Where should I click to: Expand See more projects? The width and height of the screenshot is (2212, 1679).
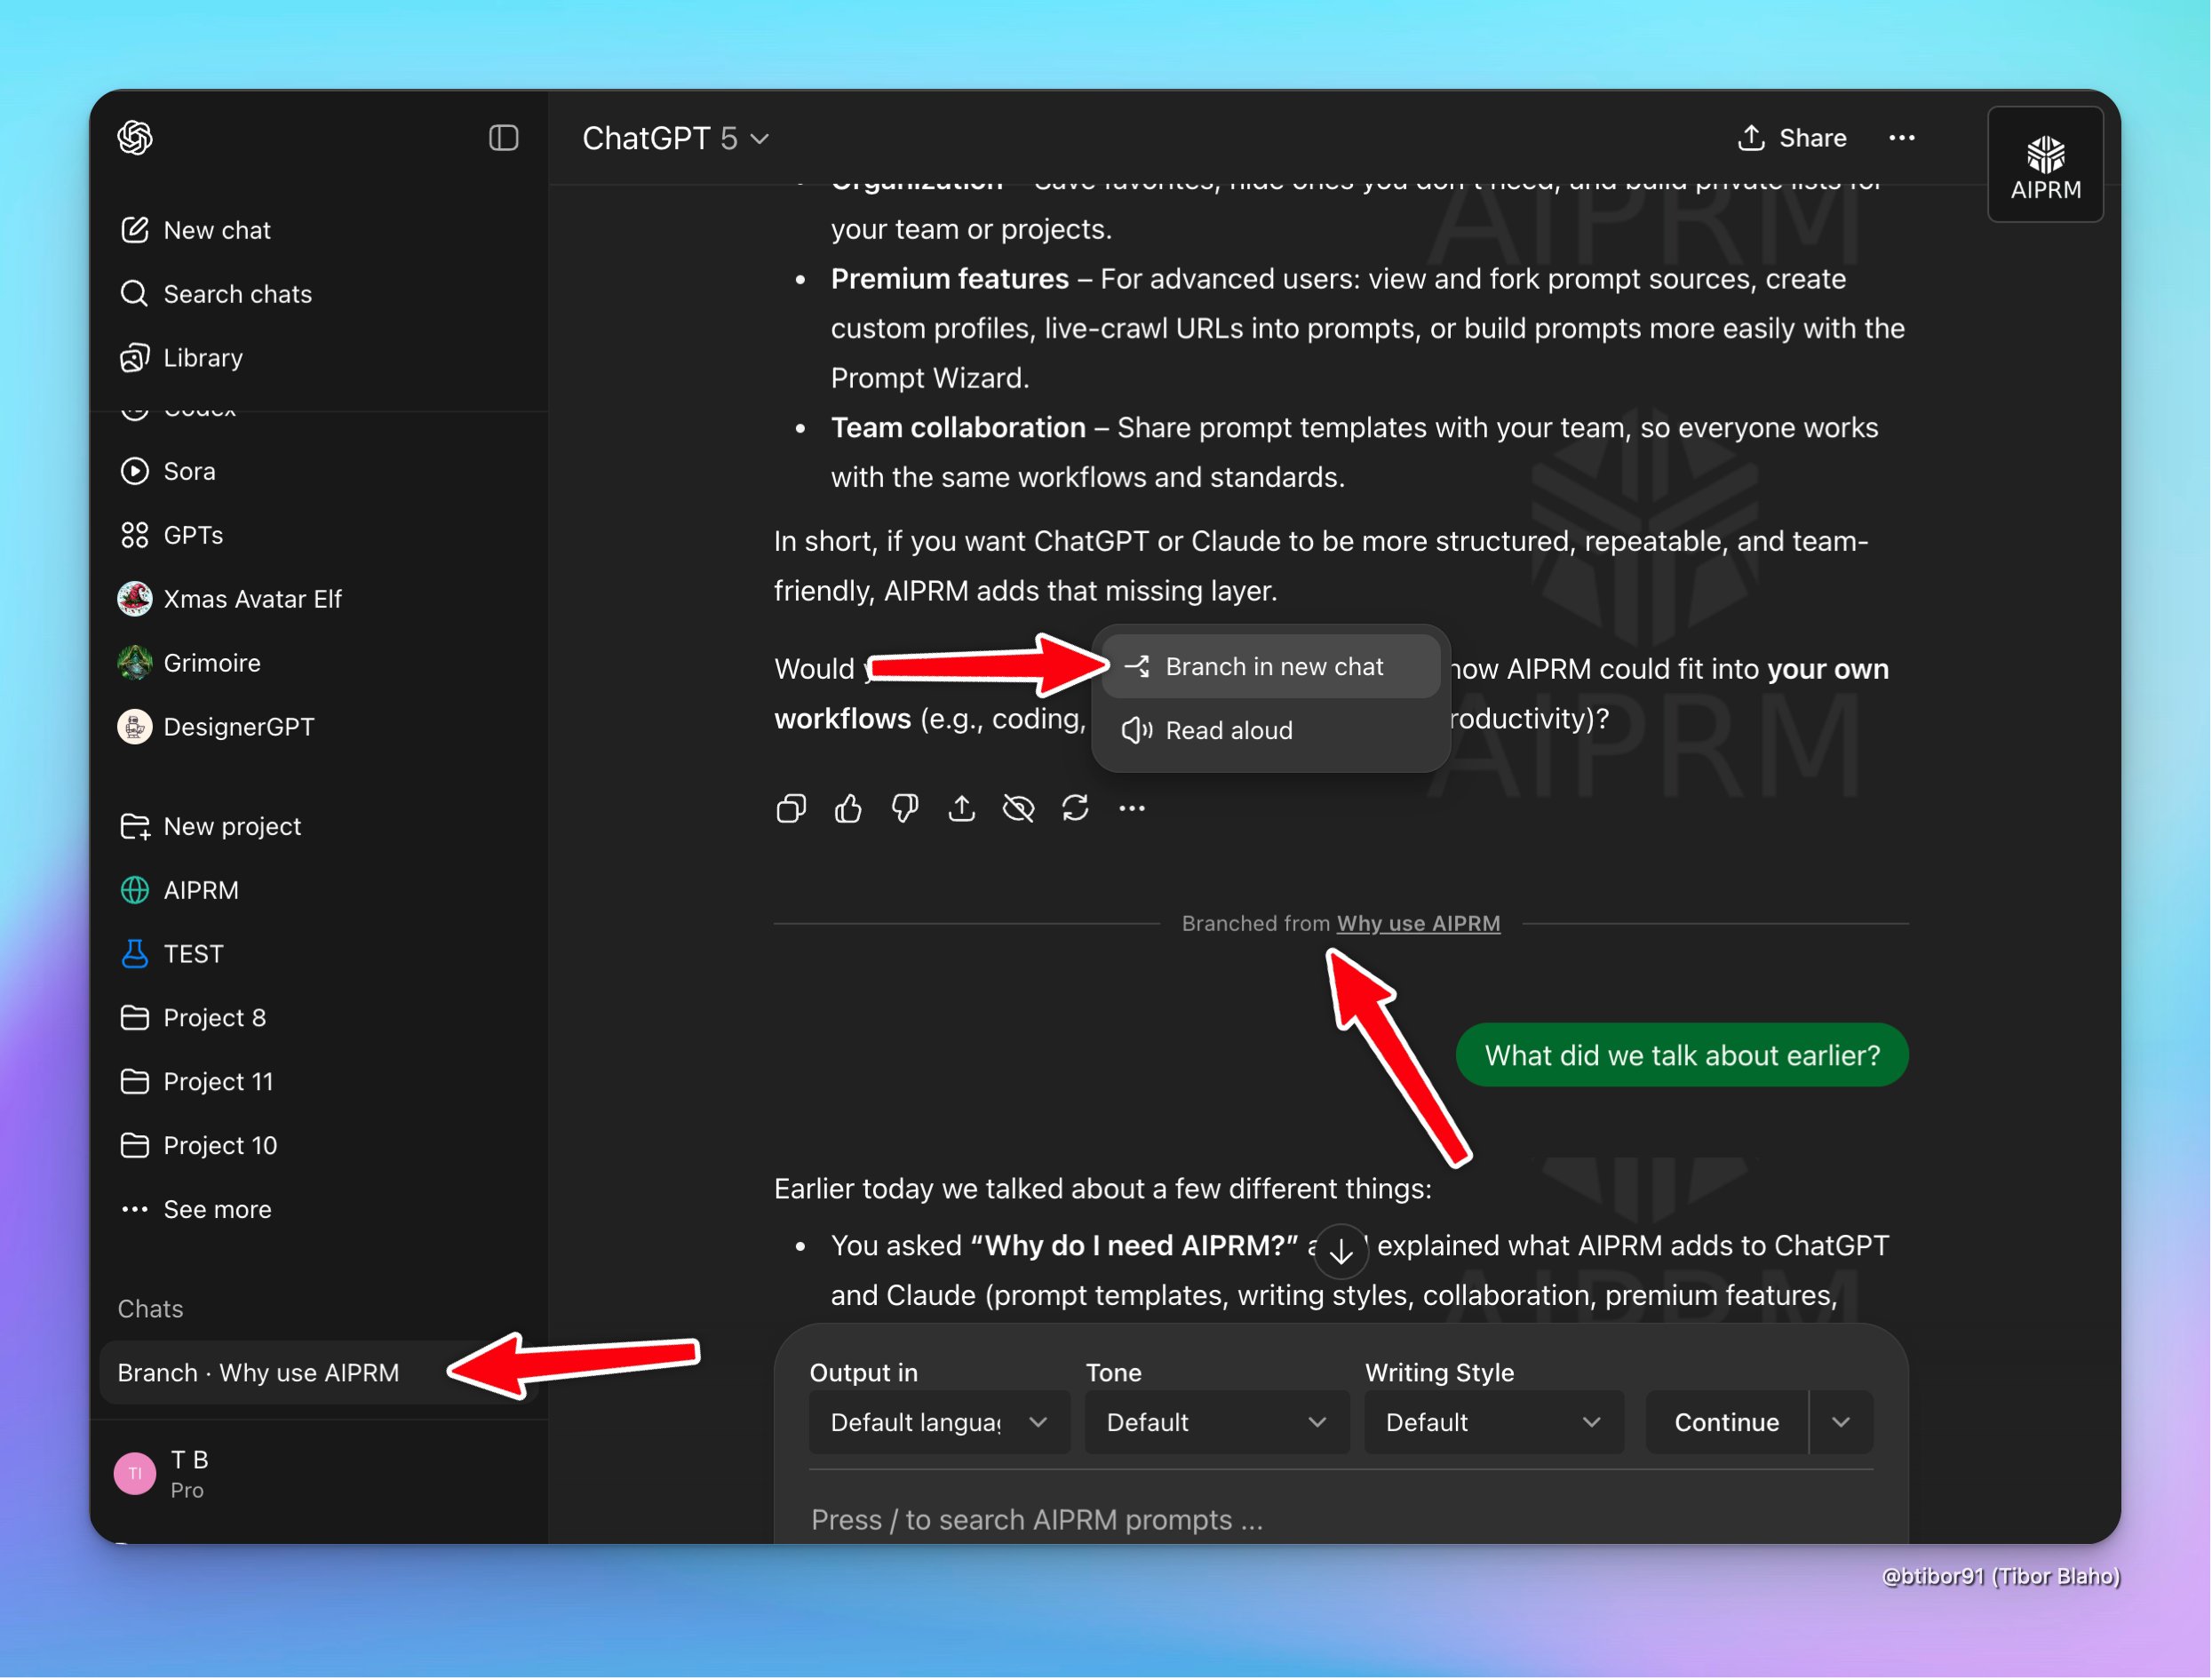(x=195, y=1210)
